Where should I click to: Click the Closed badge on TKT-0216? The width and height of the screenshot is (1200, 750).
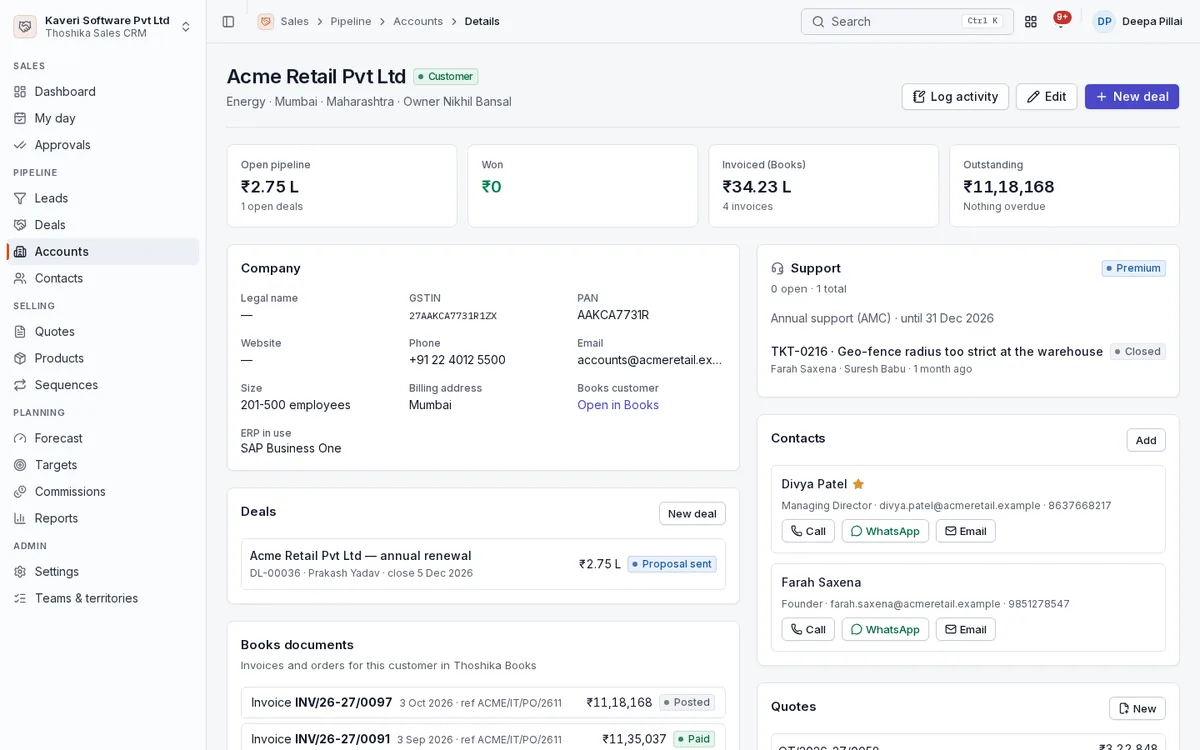tap(1138, 351)
